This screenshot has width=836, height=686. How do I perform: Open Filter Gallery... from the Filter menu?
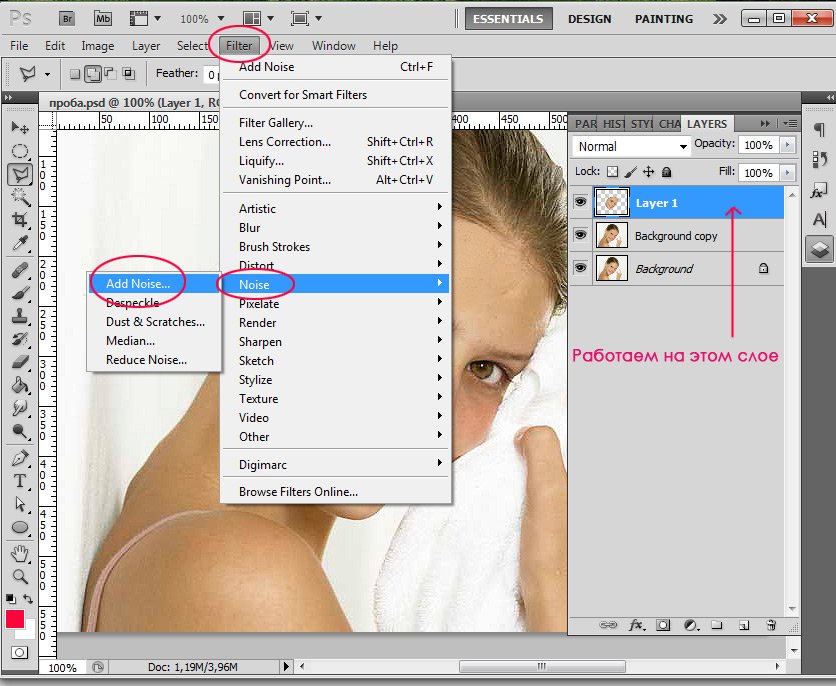[276, 123]
